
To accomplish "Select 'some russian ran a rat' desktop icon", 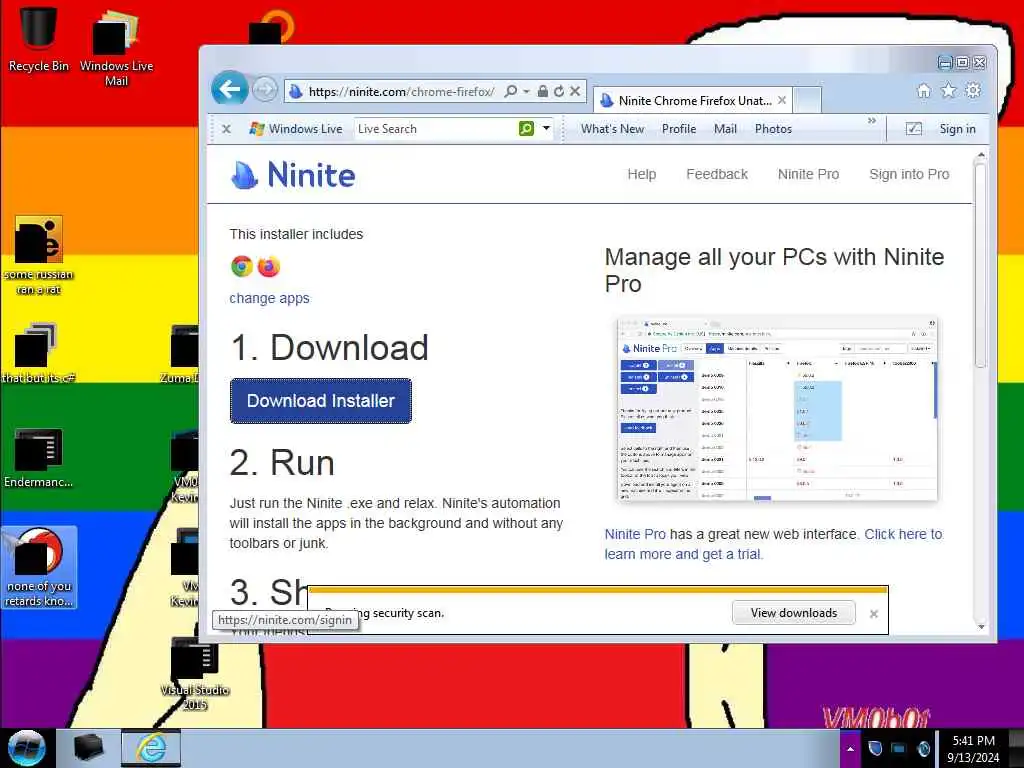I will 39,255.
